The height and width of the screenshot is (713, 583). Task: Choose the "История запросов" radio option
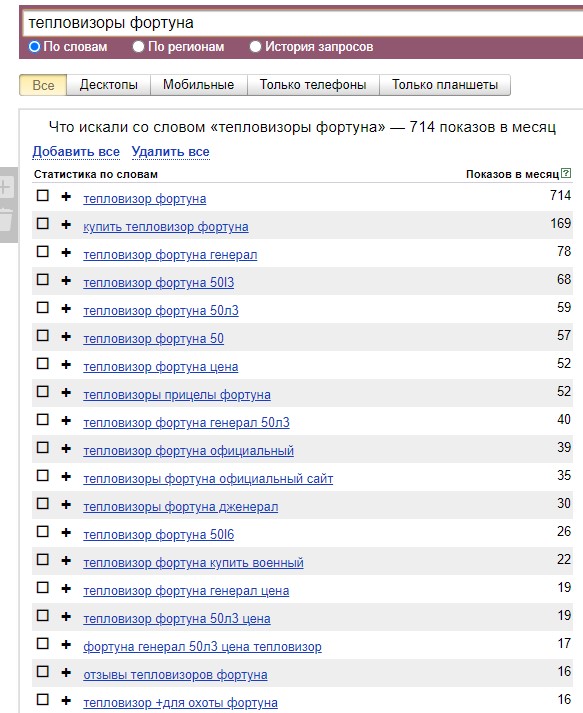(x=256, y=46)
